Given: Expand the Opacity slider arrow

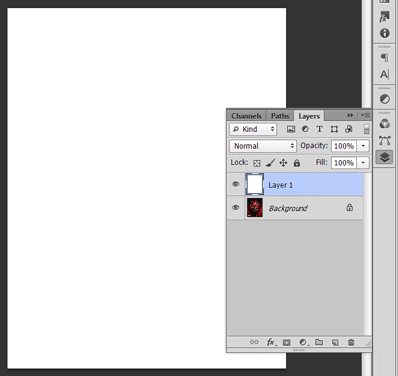Looking at the screenshot, I should (x=363, y=146).
